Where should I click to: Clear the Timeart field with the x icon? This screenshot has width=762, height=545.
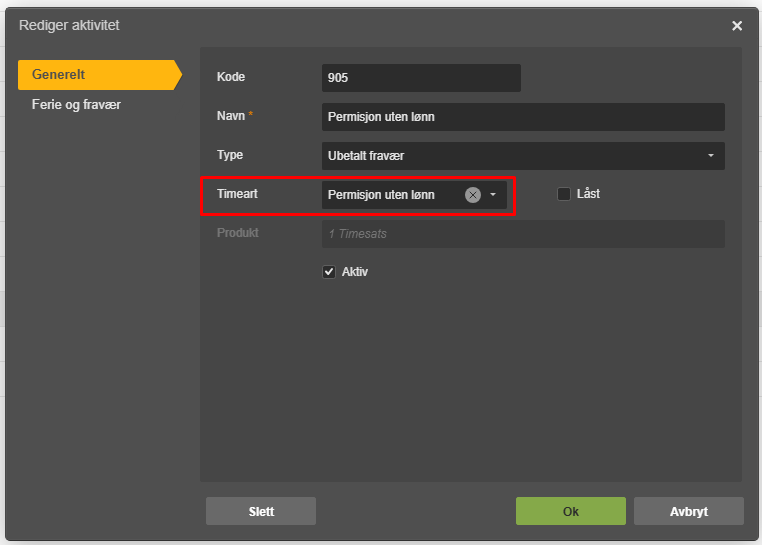click(x=472, y=195)
